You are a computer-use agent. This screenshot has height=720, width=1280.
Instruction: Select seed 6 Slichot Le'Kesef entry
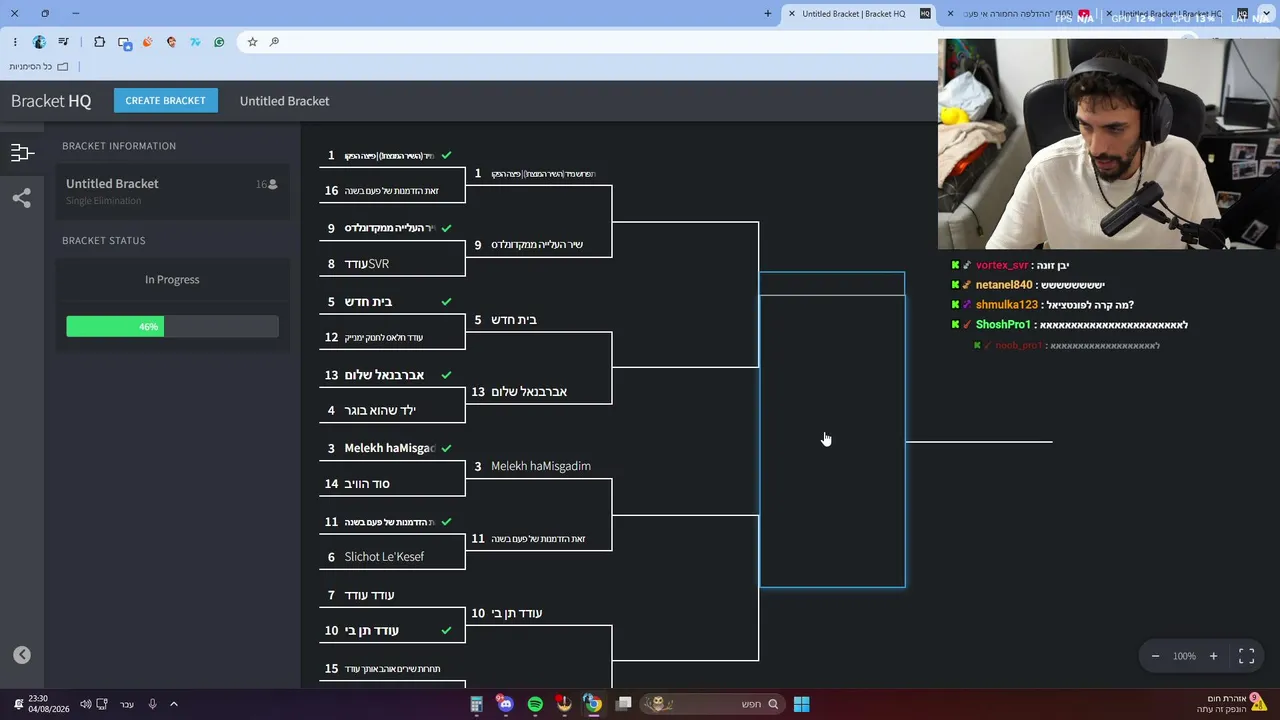pos(392,557)
